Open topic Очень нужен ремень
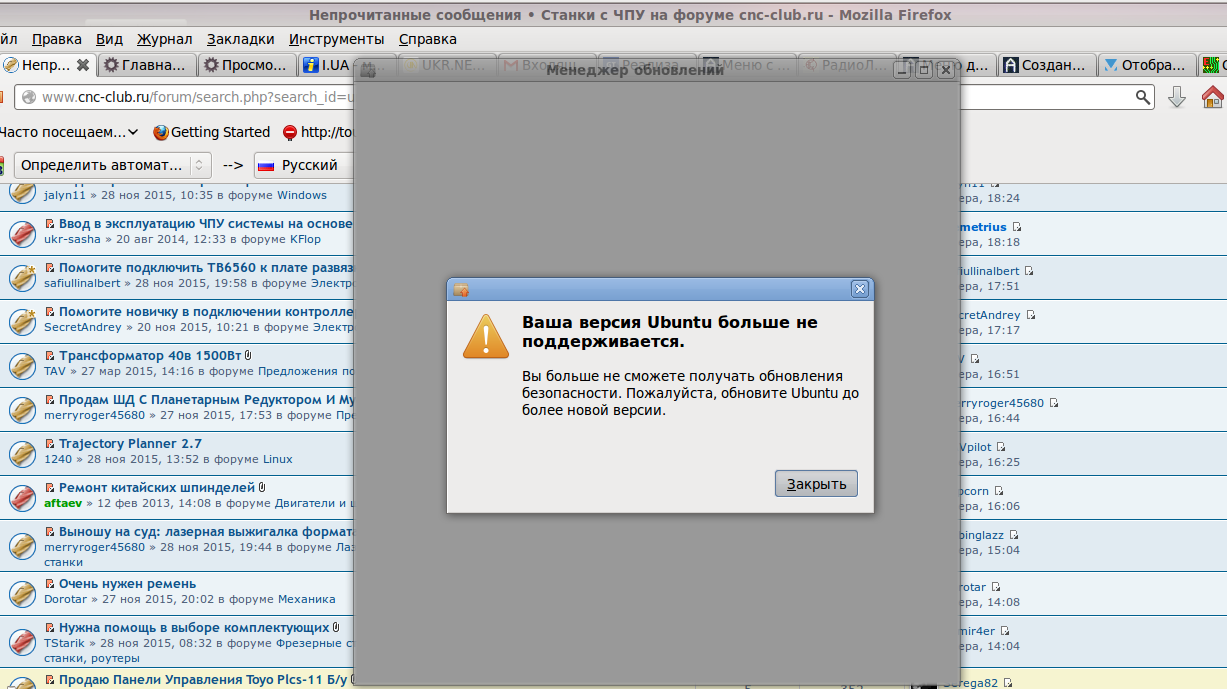1227x689 pixels. (127, 584)
